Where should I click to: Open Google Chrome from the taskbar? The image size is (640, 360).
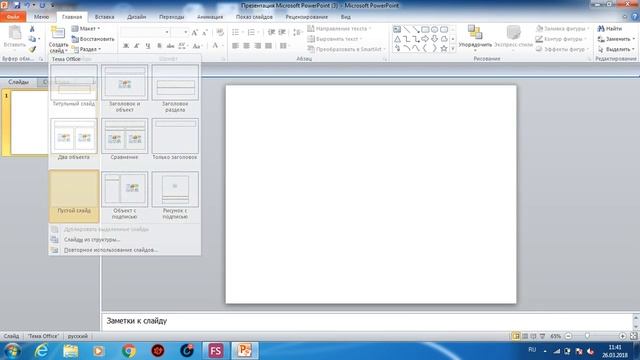point(129,351)
